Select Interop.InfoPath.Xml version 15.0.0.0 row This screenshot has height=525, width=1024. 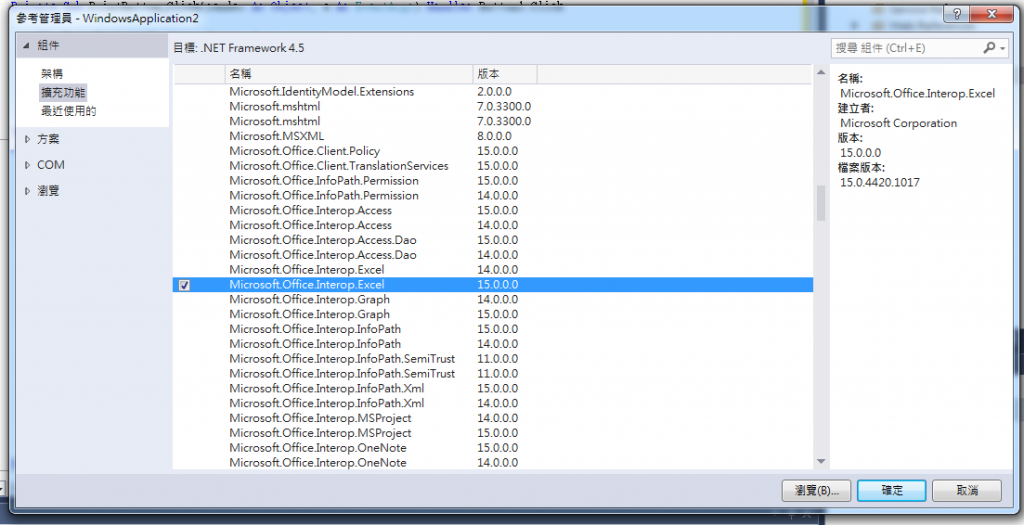492,388
